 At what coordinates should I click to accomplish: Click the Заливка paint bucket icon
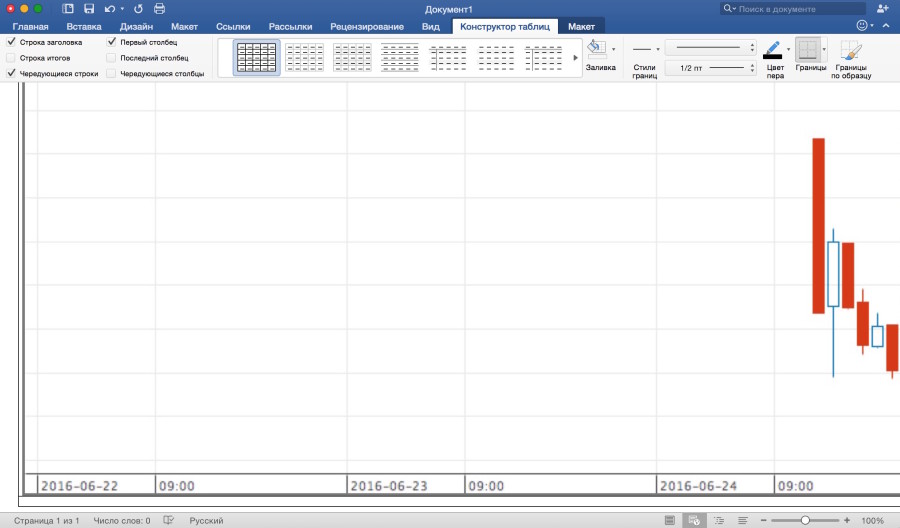(x=596, y=49)
